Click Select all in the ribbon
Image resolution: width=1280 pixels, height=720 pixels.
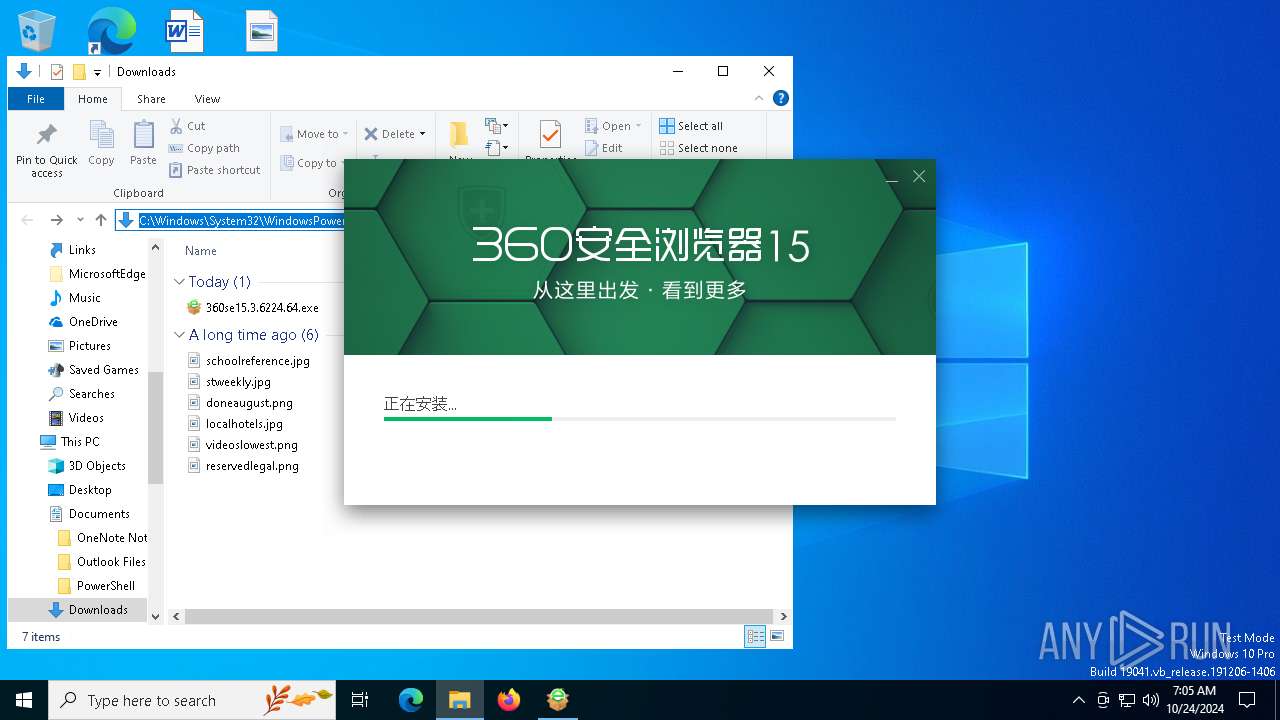691,126
